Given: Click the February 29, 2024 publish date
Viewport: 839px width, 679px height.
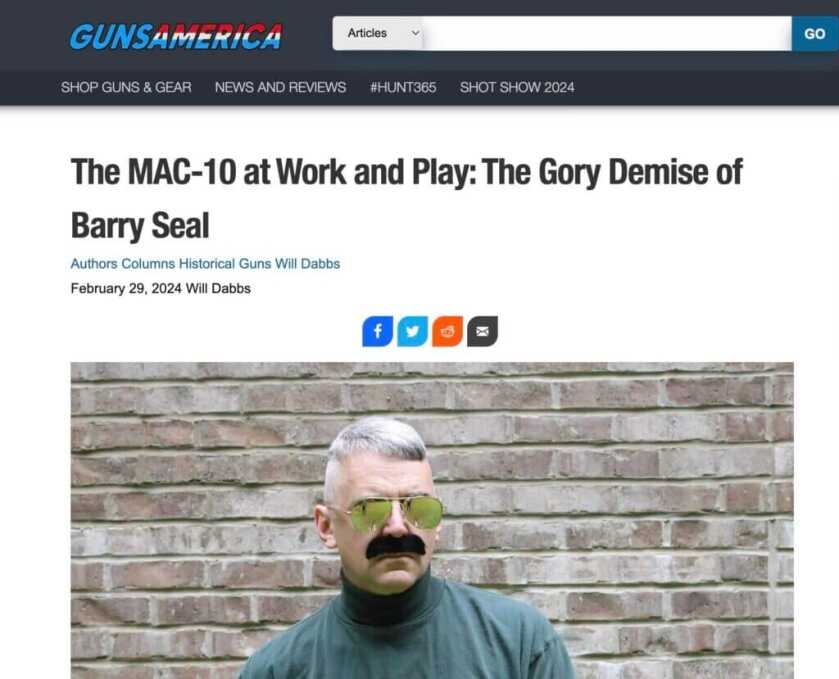Looking at the screenshot, I should point(126,288).
